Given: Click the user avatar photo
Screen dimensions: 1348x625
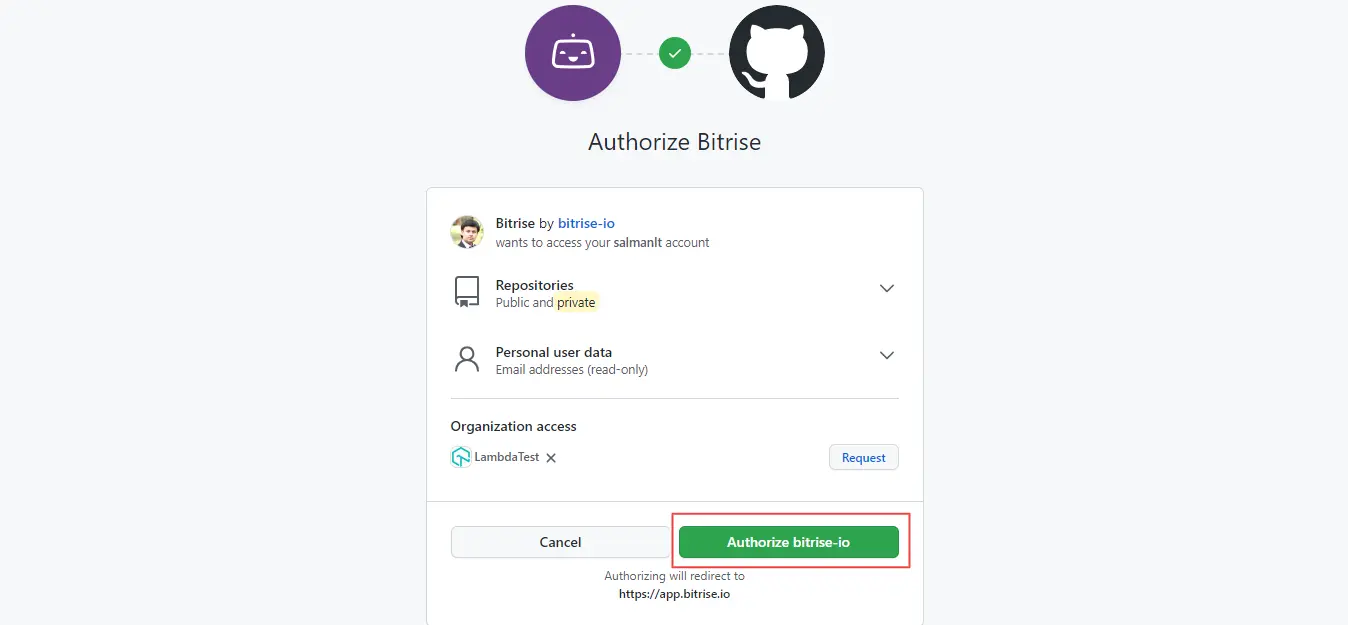Looking at the screenshot, I should click(467, 232).
